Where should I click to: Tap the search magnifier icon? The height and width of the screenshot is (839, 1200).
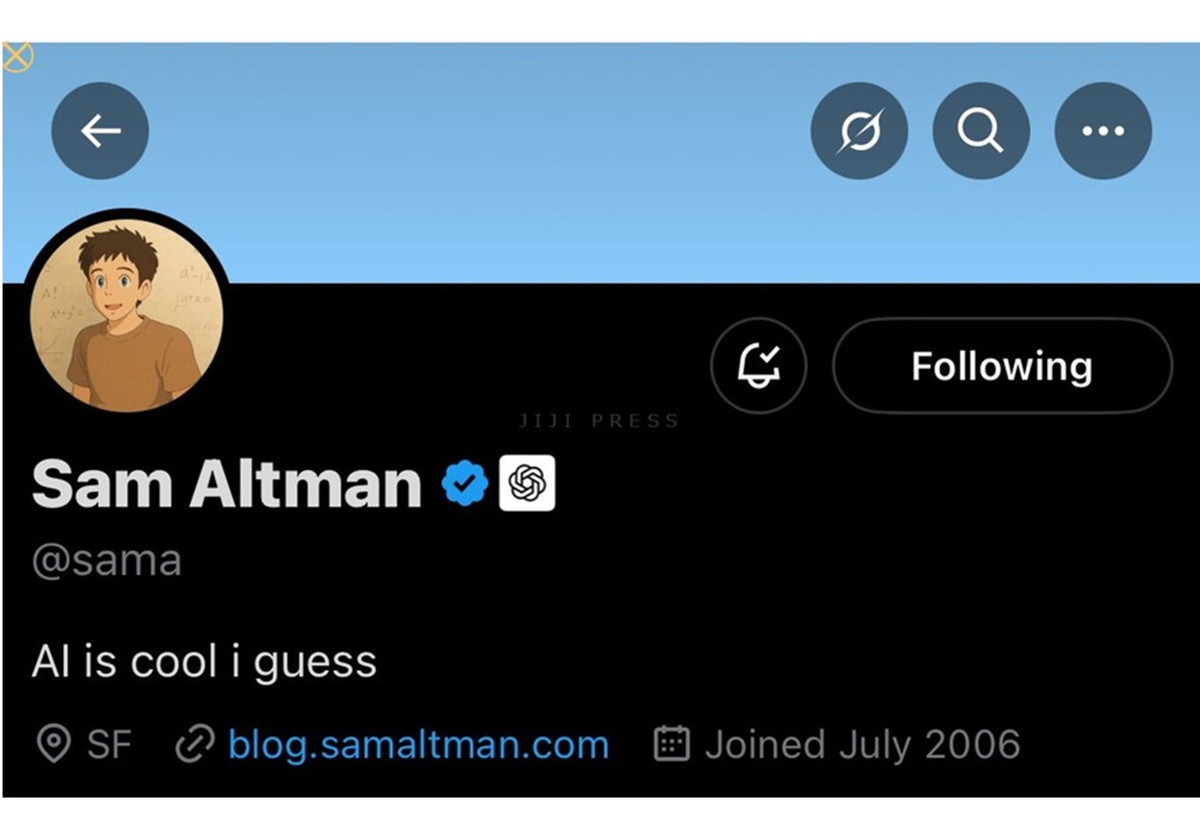pyautogui.click(x=981, y=131)
